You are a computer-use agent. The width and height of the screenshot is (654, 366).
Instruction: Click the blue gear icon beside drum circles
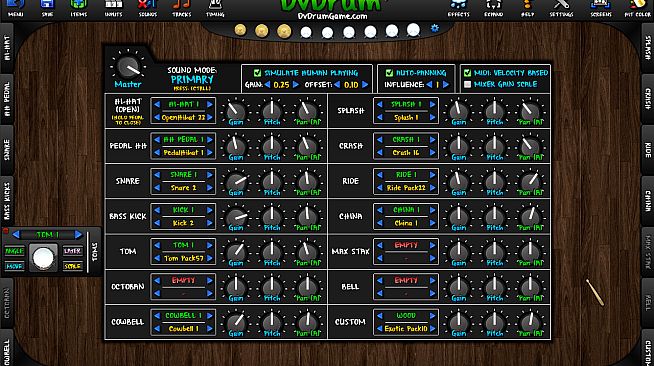435,28
